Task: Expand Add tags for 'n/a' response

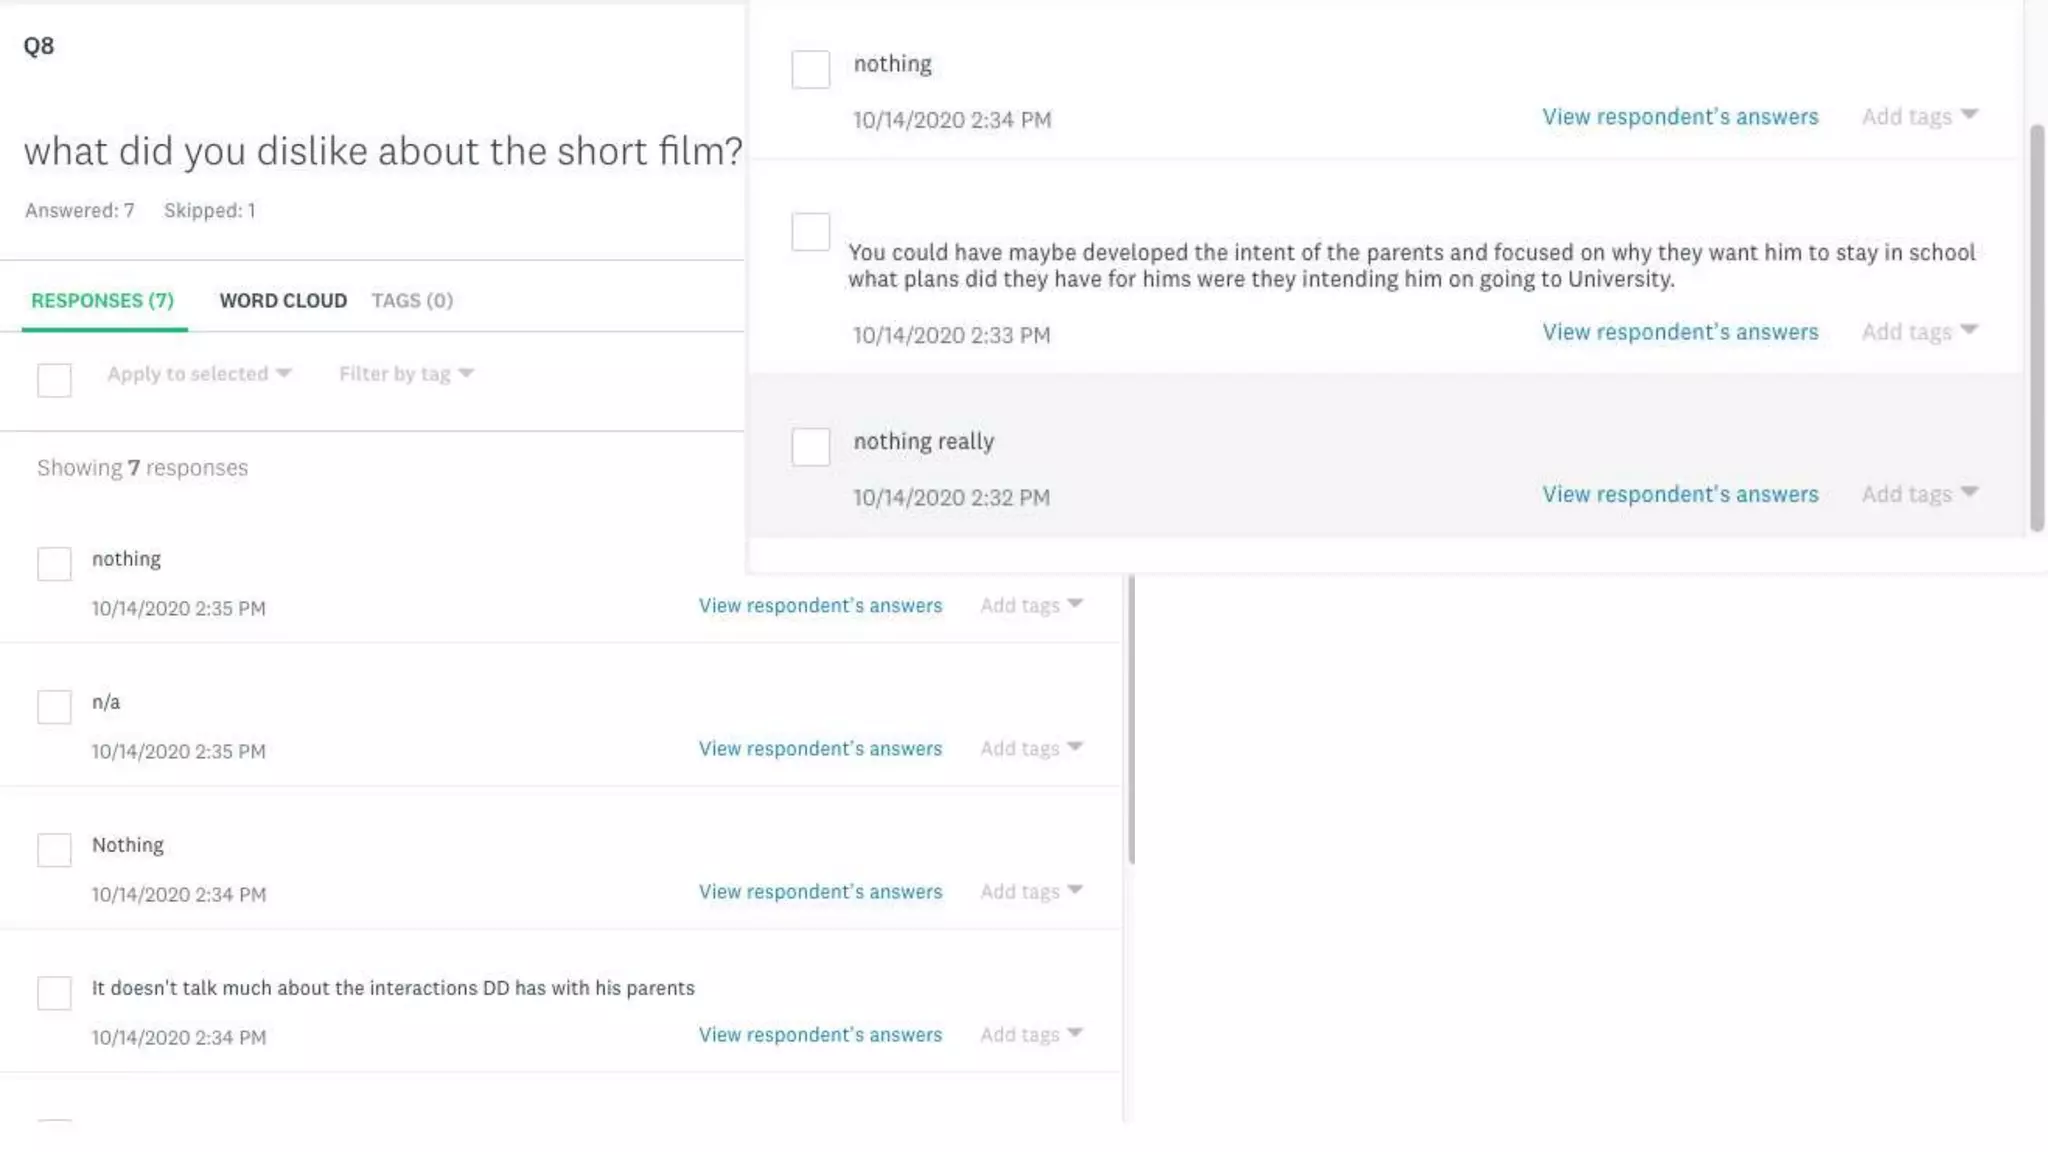Action: click(x=1030, y=748)
